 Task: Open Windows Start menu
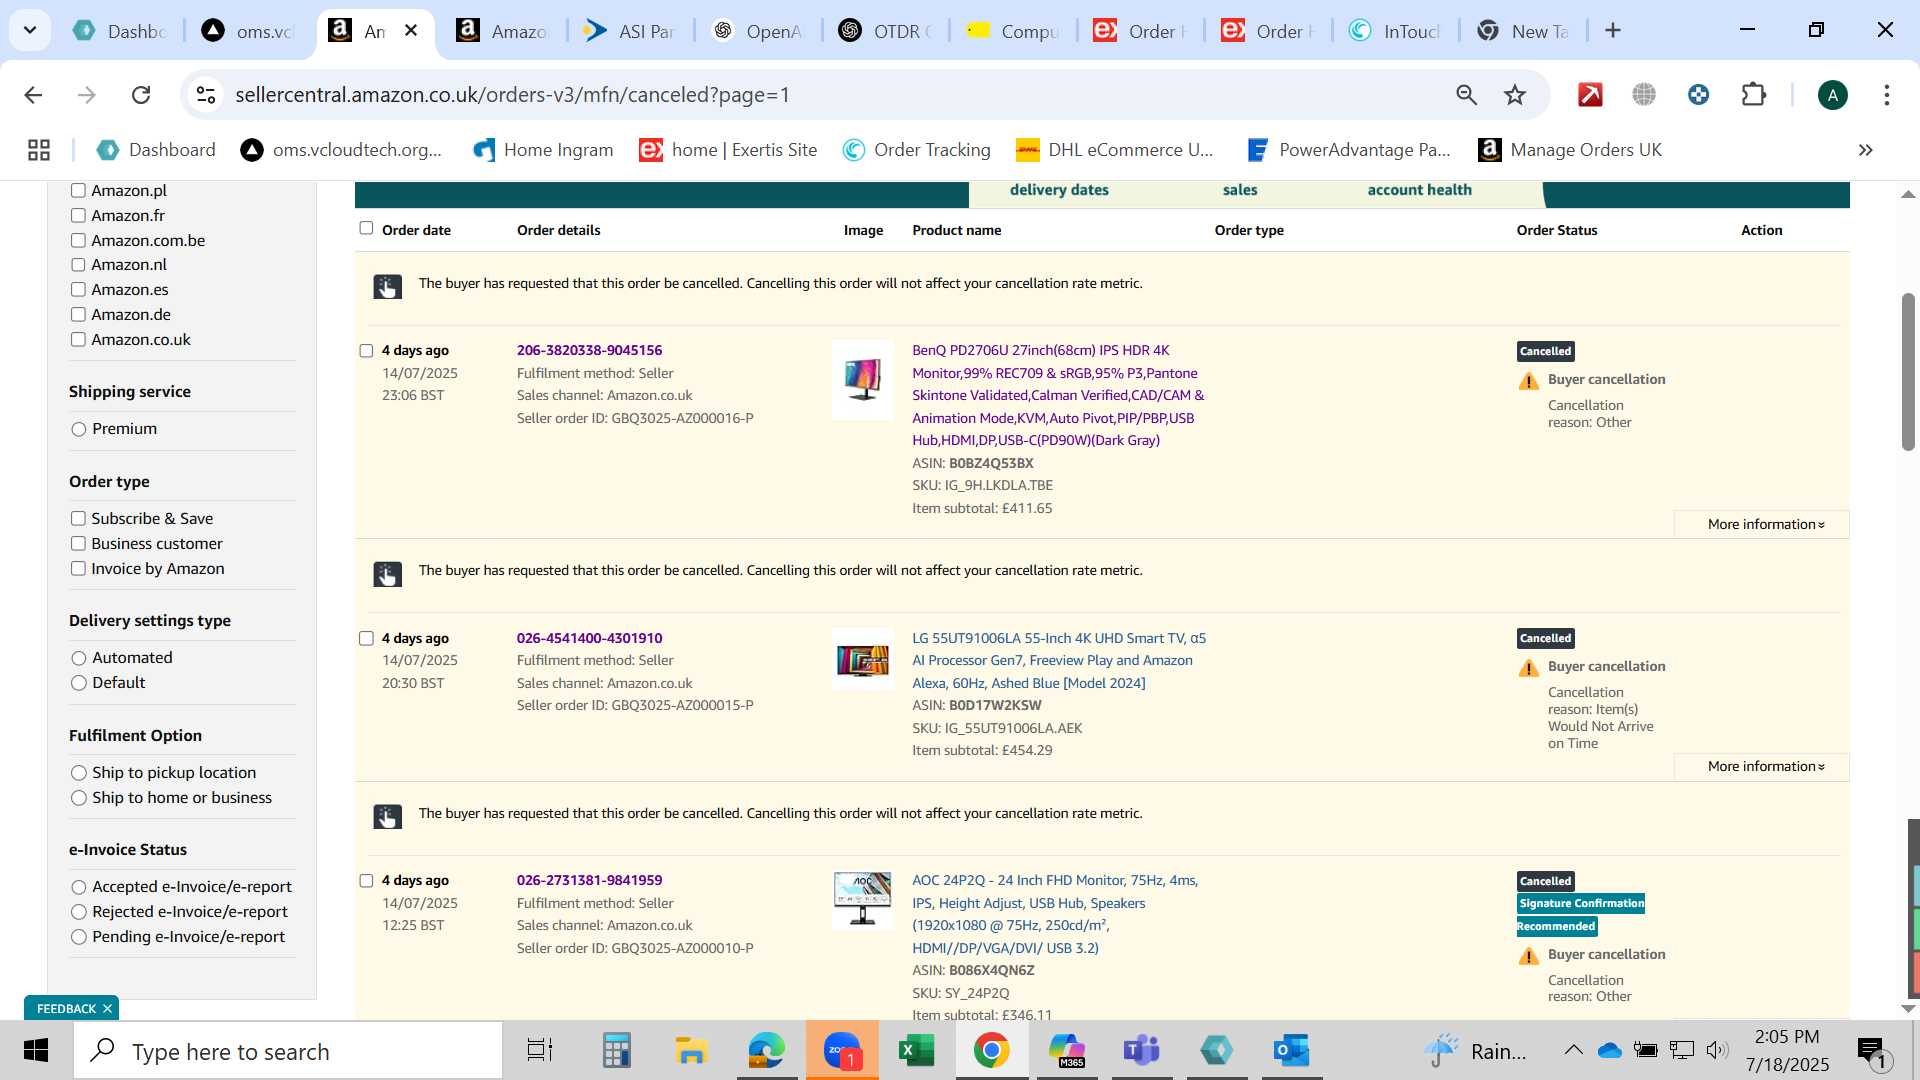[36, 1051]
